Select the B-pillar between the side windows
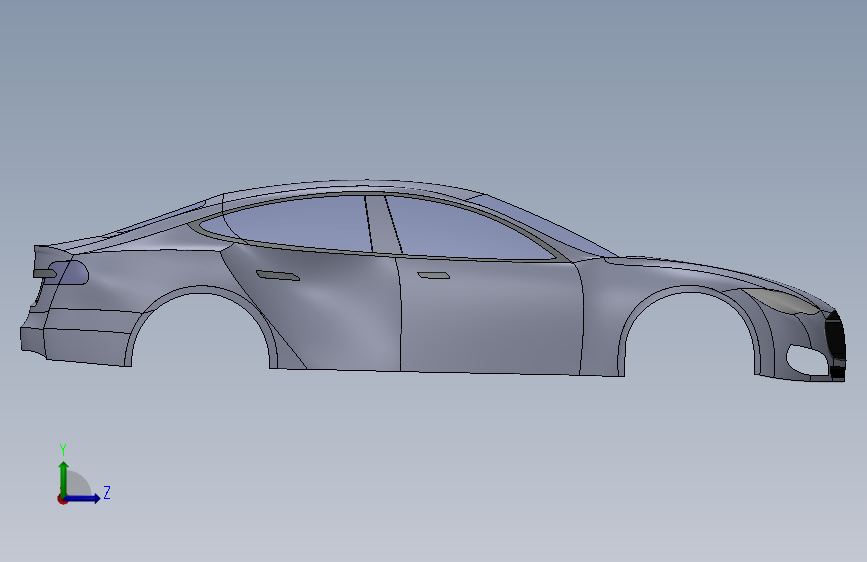The height and width of the screenshot is (562, 867). click(x=383, y=225)
